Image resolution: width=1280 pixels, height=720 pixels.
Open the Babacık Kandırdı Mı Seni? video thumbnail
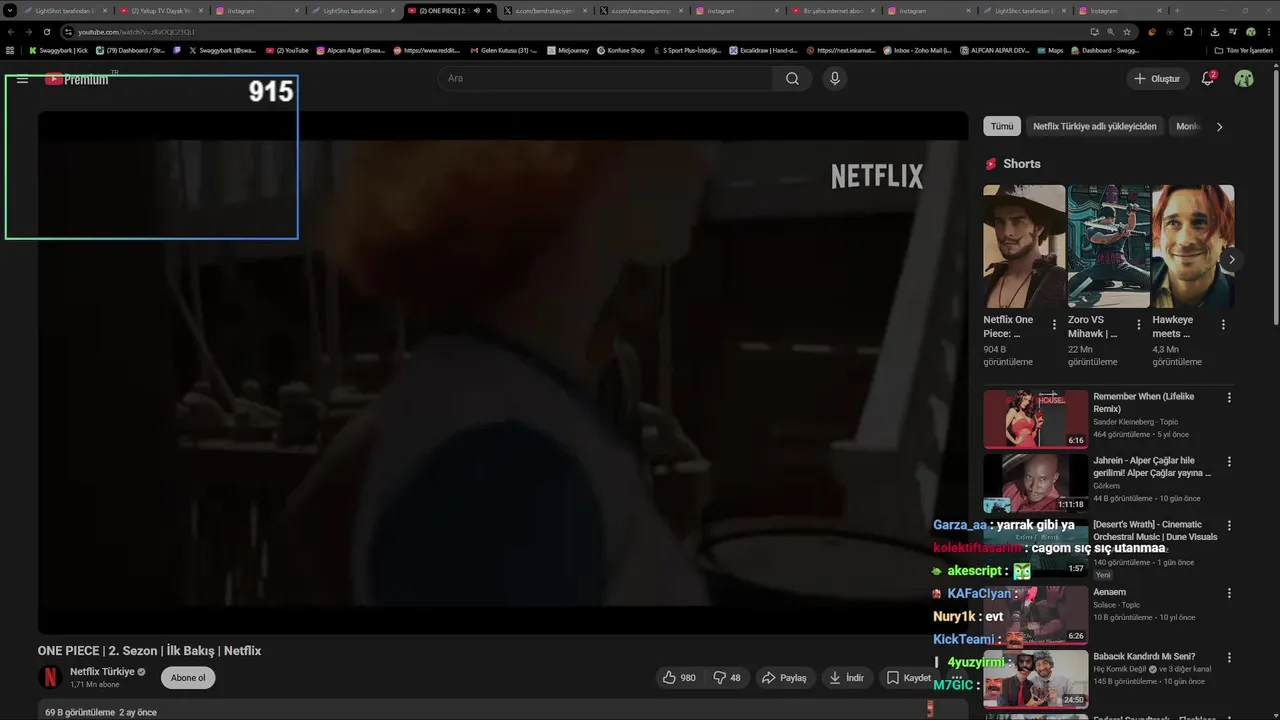pos(1035,679)
